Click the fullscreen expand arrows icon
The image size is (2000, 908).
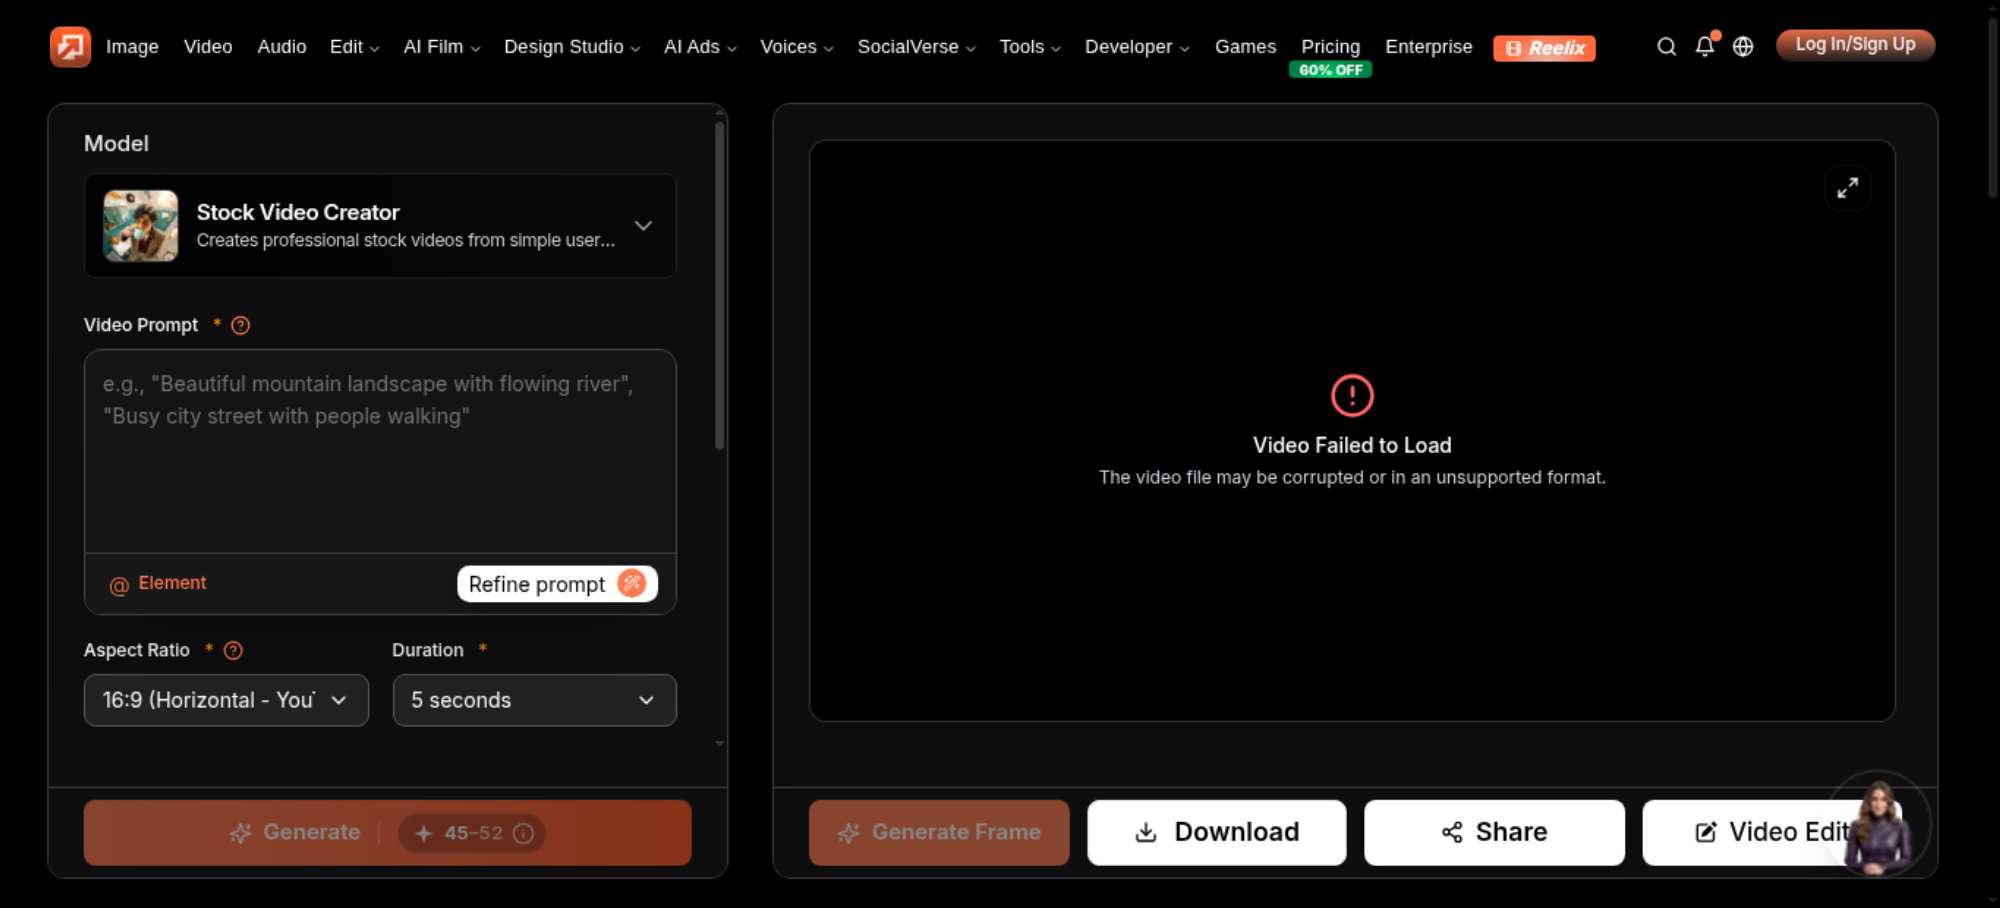1848,188
